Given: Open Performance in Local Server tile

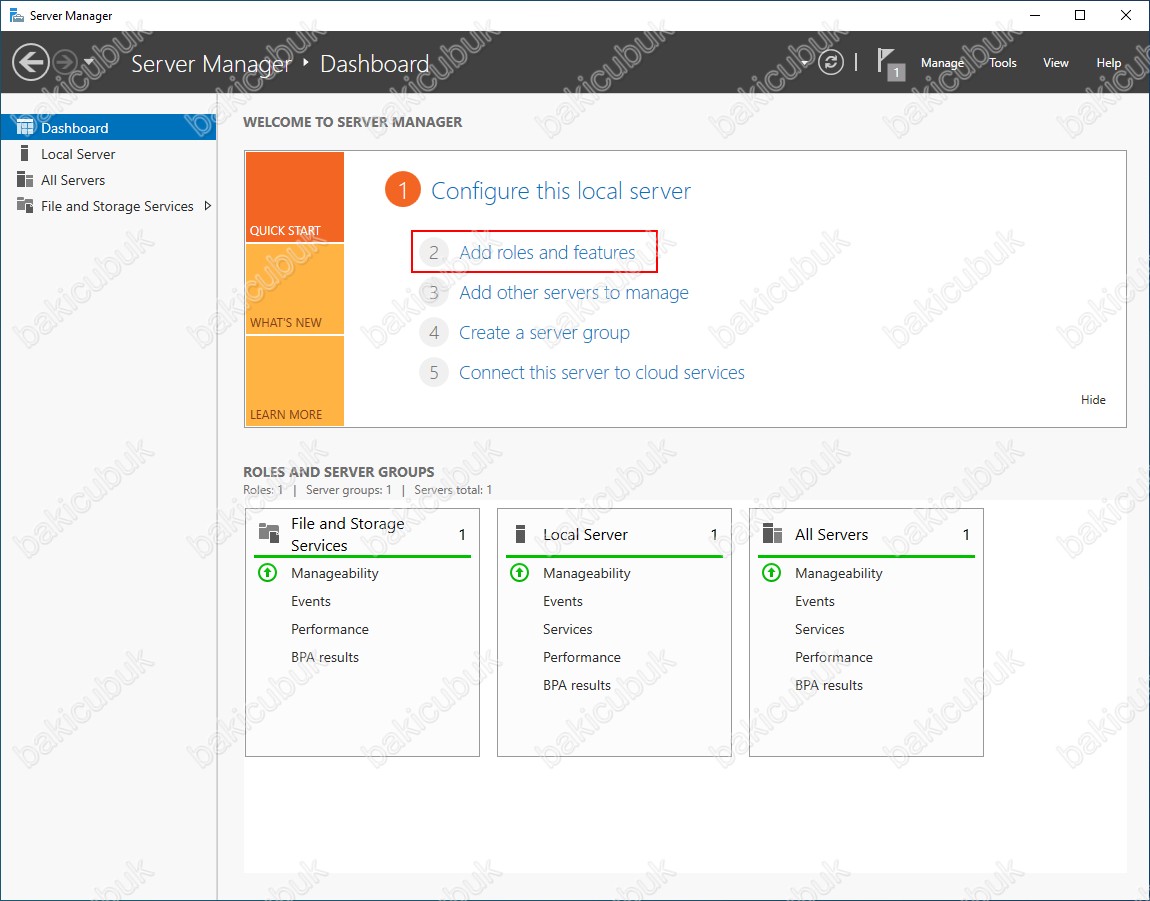Looking at the screenshot, I should click(582, 657).
